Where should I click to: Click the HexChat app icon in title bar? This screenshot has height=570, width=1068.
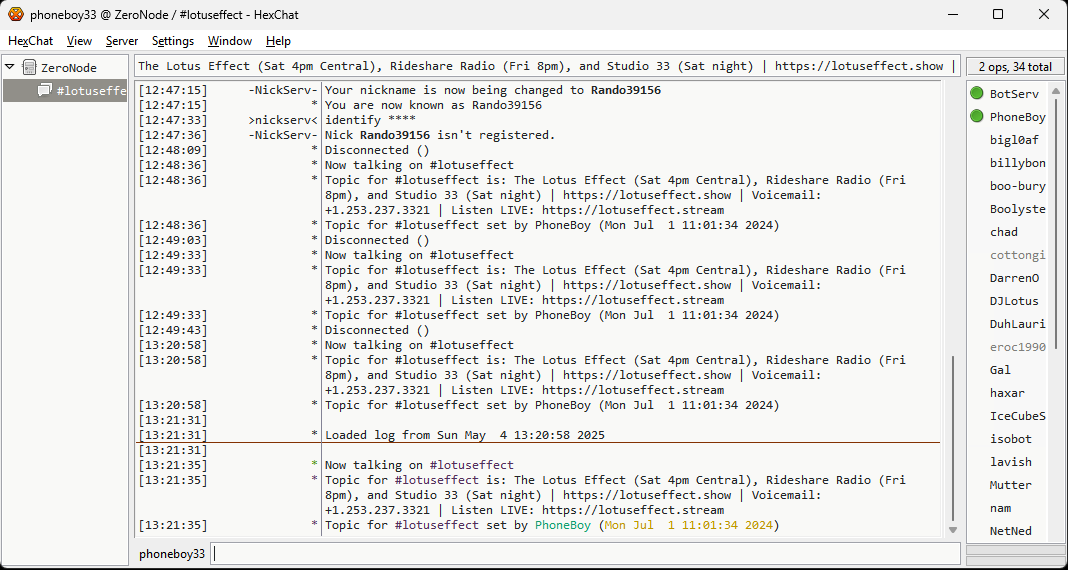(17, 15)
